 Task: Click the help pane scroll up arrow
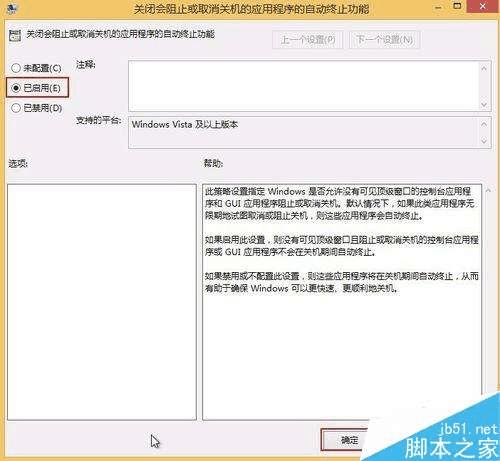coord(488,190)
